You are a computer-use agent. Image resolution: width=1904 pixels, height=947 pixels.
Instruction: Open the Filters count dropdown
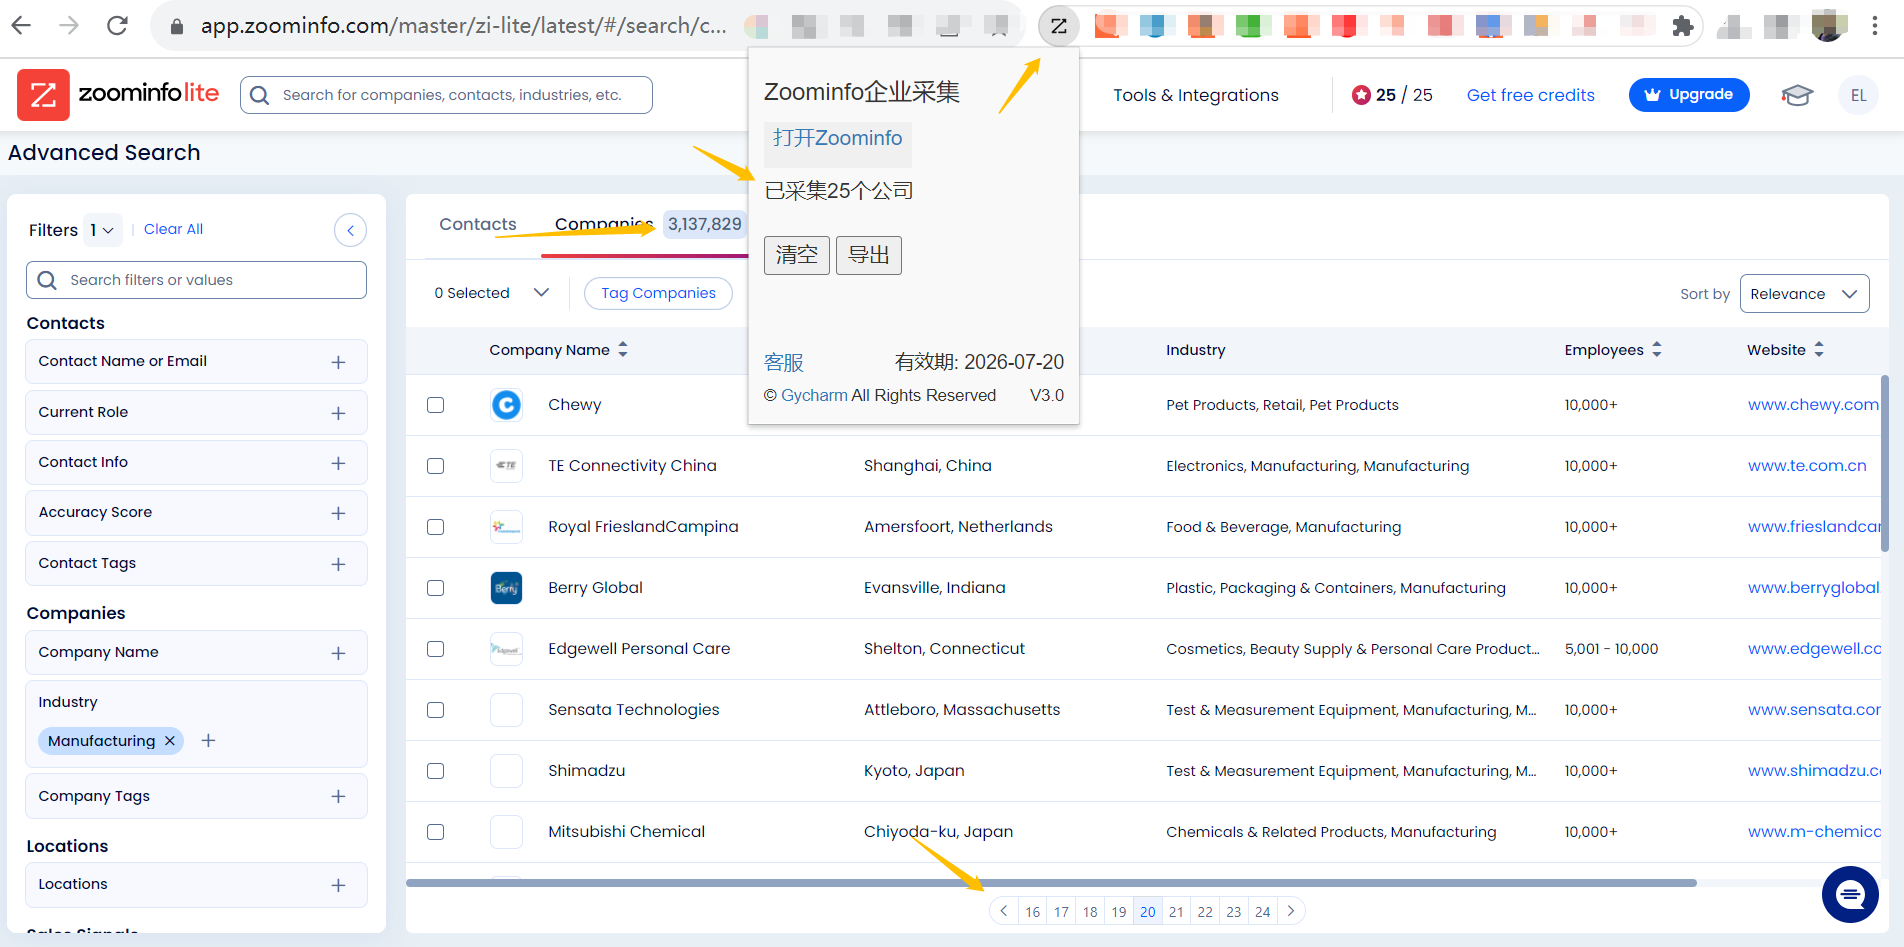click(x=102, y=230)
